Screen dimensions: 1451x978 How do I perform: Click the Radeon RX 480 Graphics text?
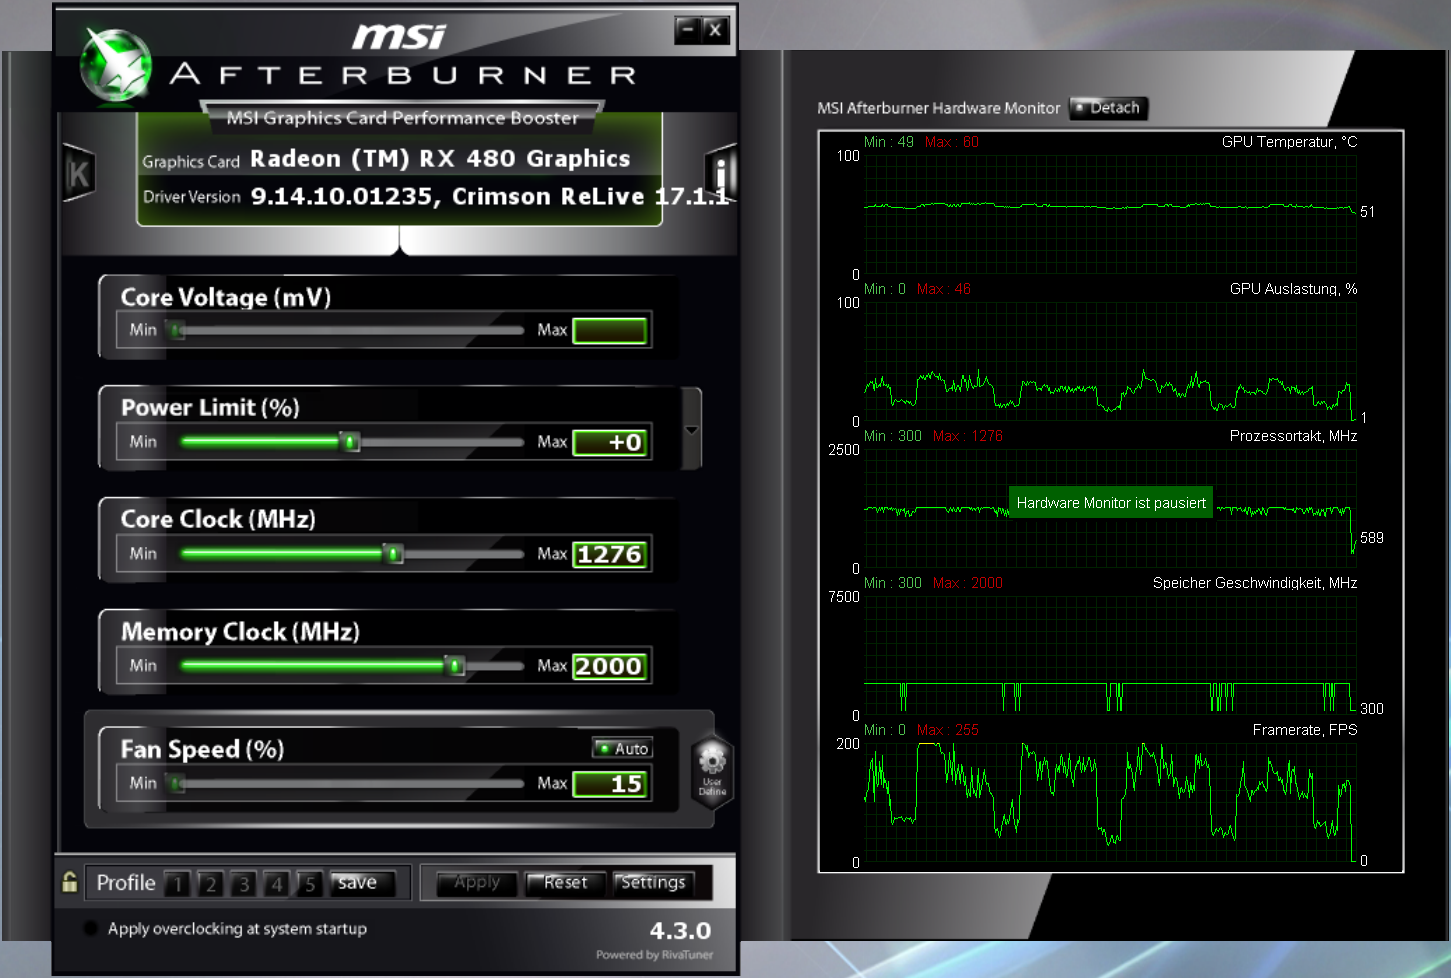440,159
